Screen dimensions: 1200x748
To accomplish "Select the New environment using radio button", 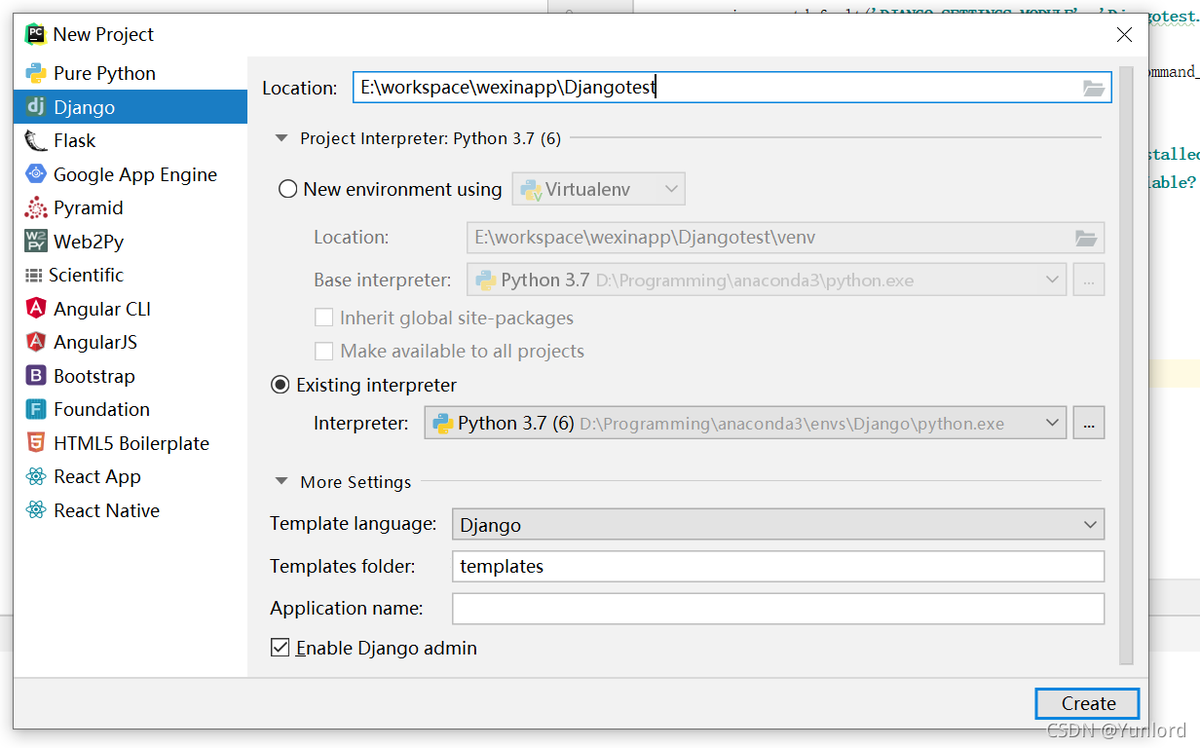I will [x=288, y=189].
